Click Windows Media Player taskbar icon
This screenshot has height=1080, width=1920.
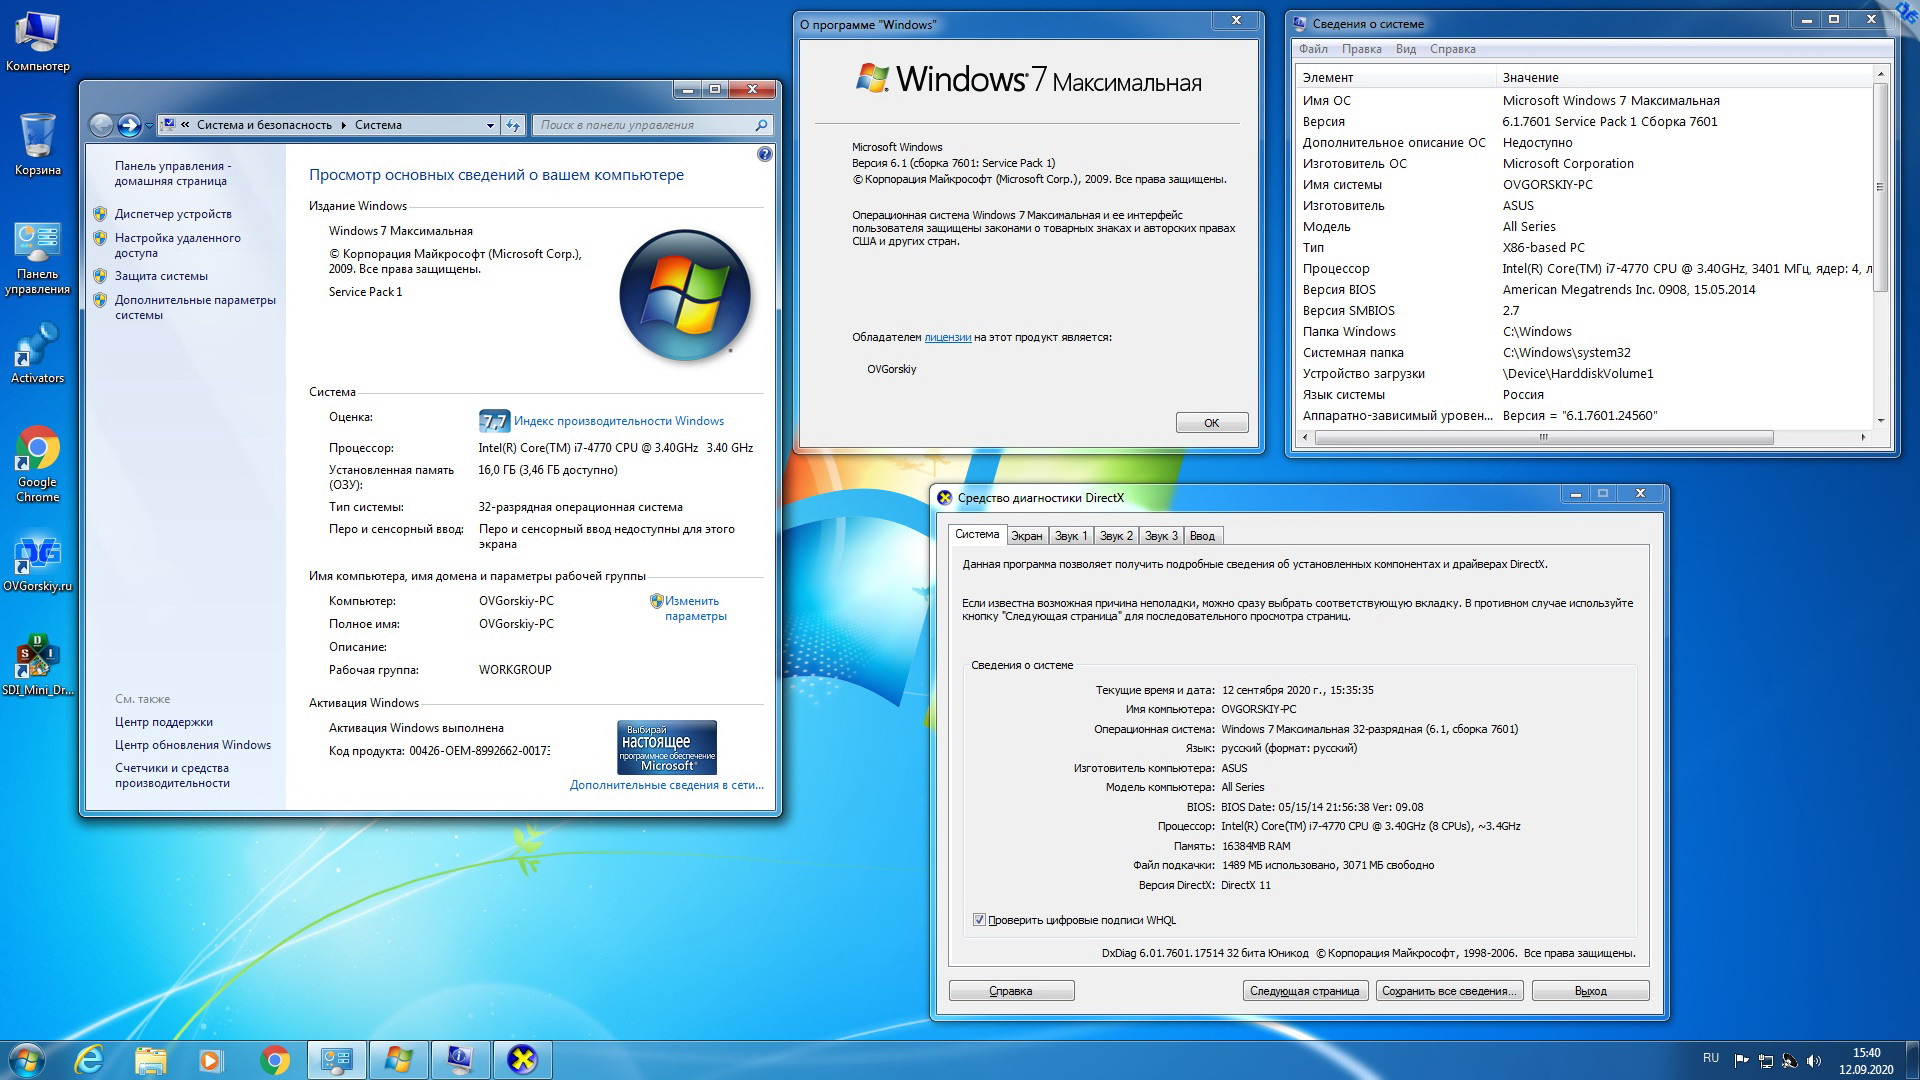point(211,1059)
